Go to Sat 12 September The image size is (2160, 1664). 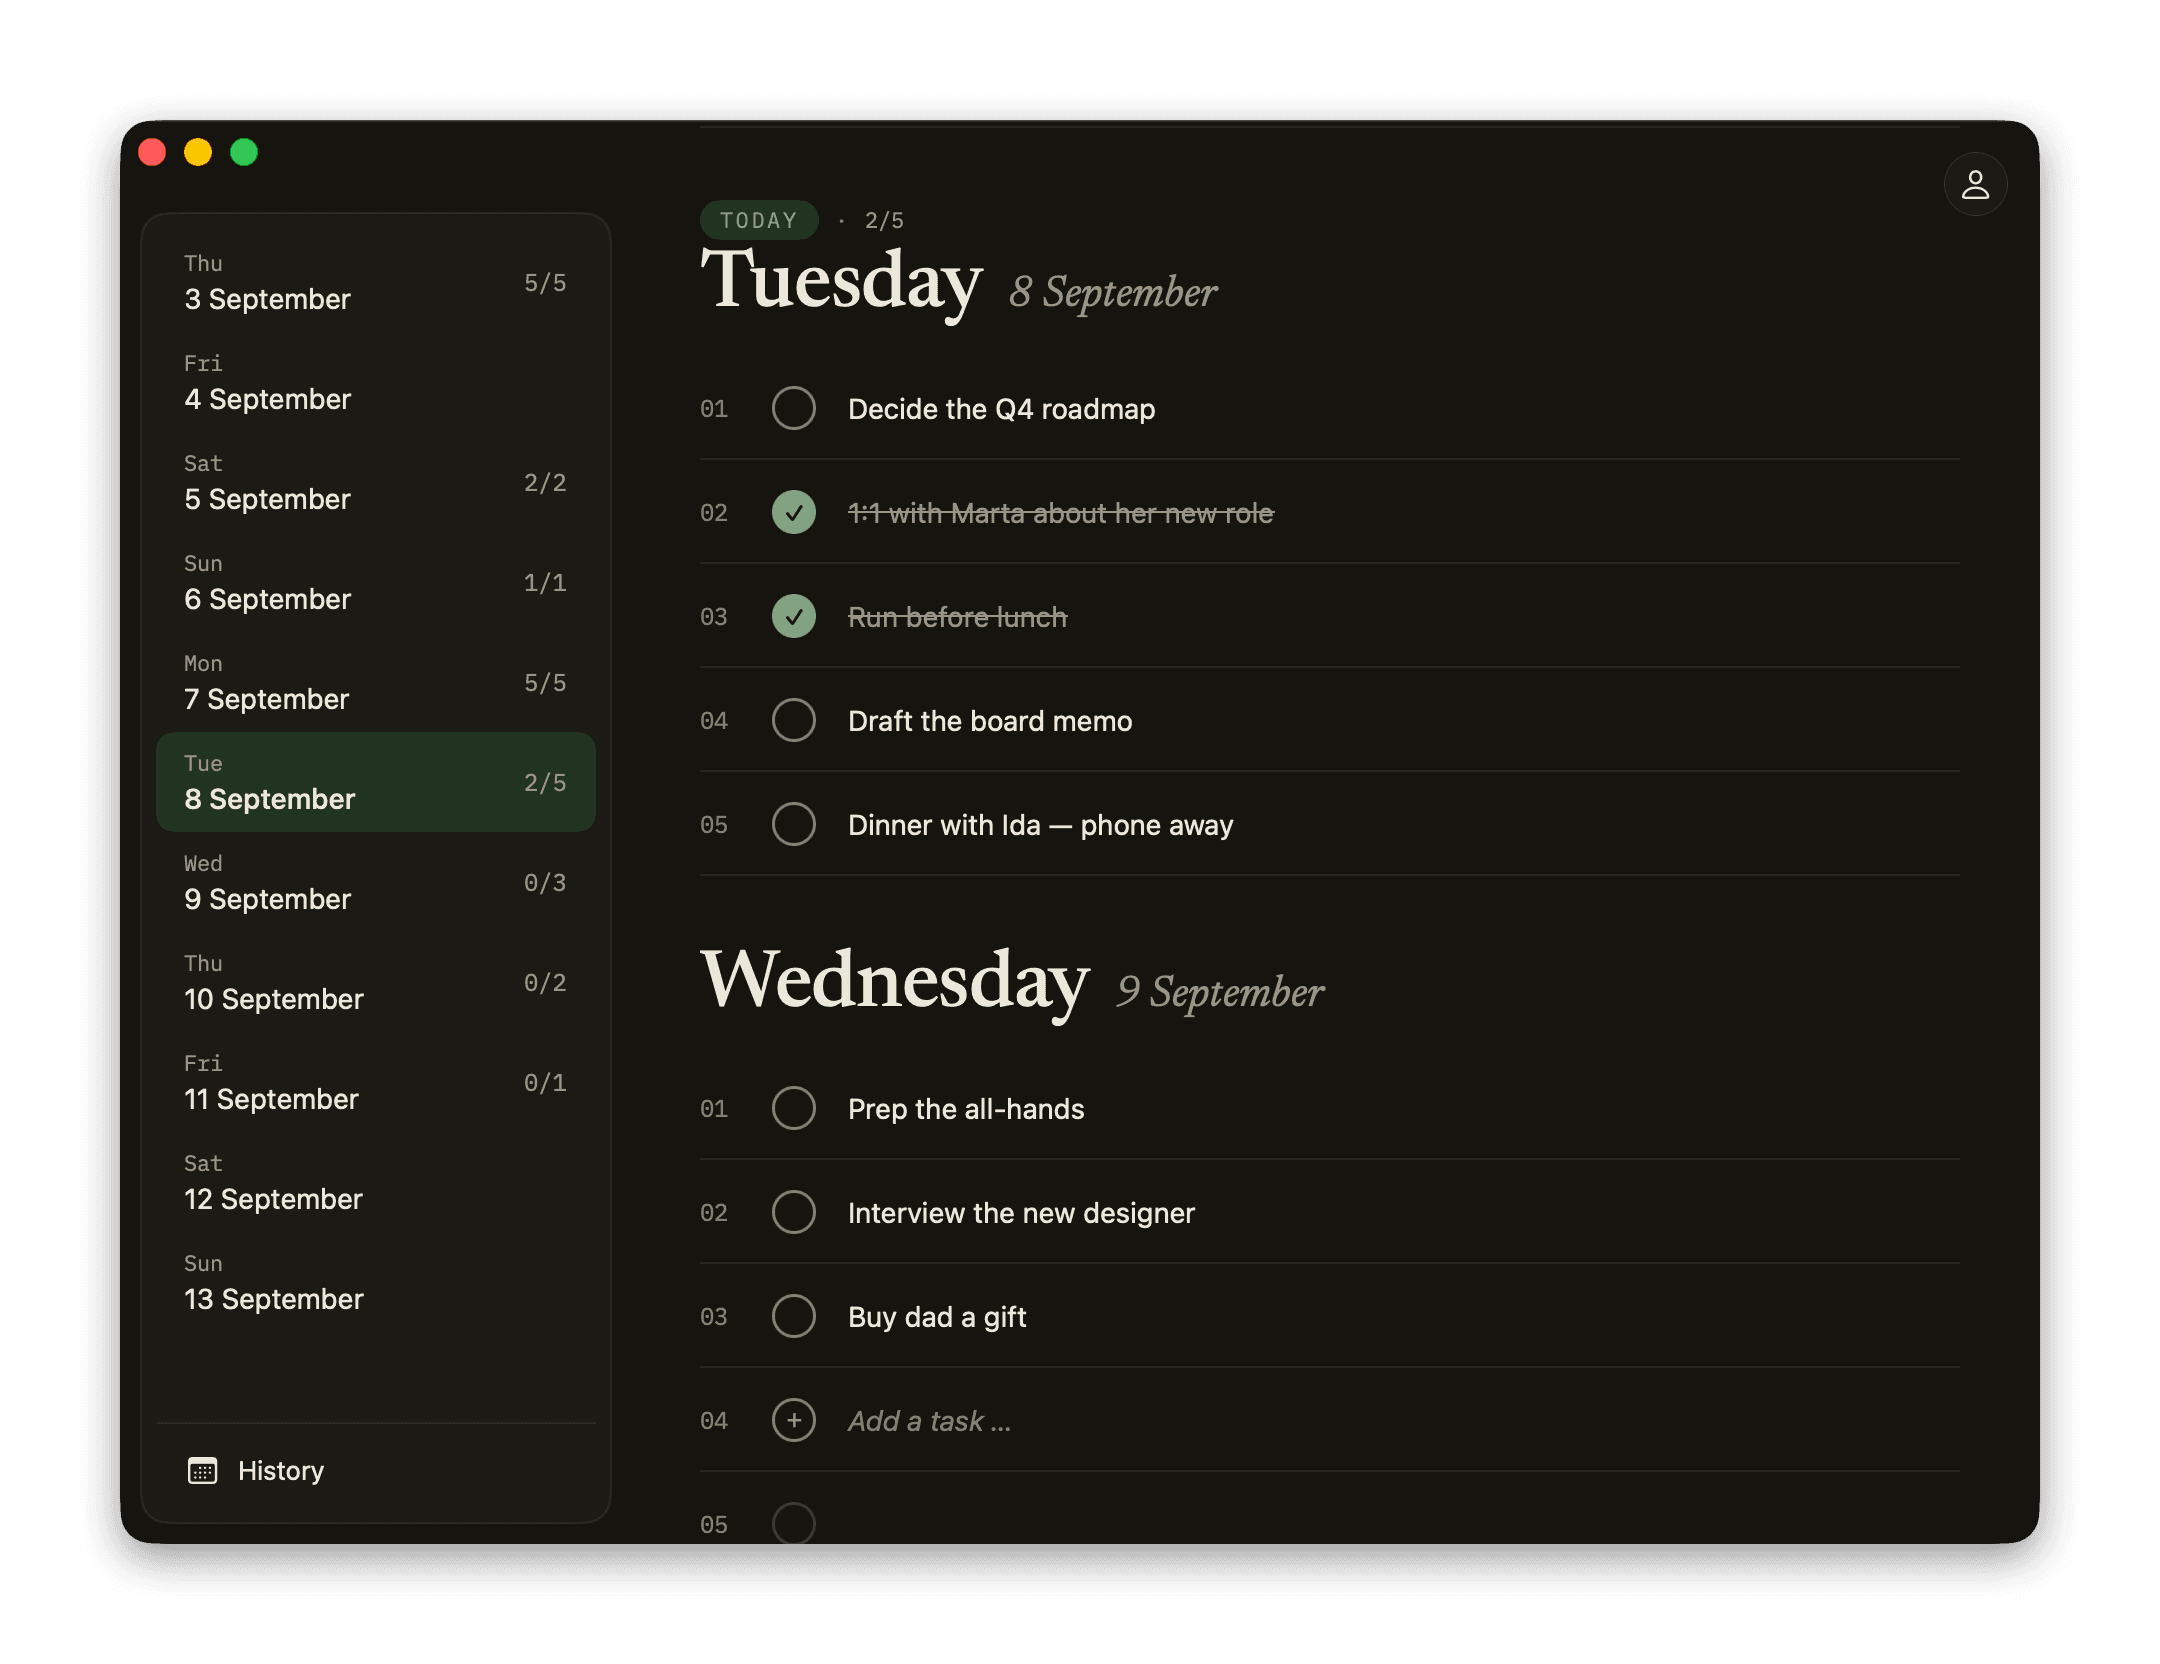[x=376, y=1182]
